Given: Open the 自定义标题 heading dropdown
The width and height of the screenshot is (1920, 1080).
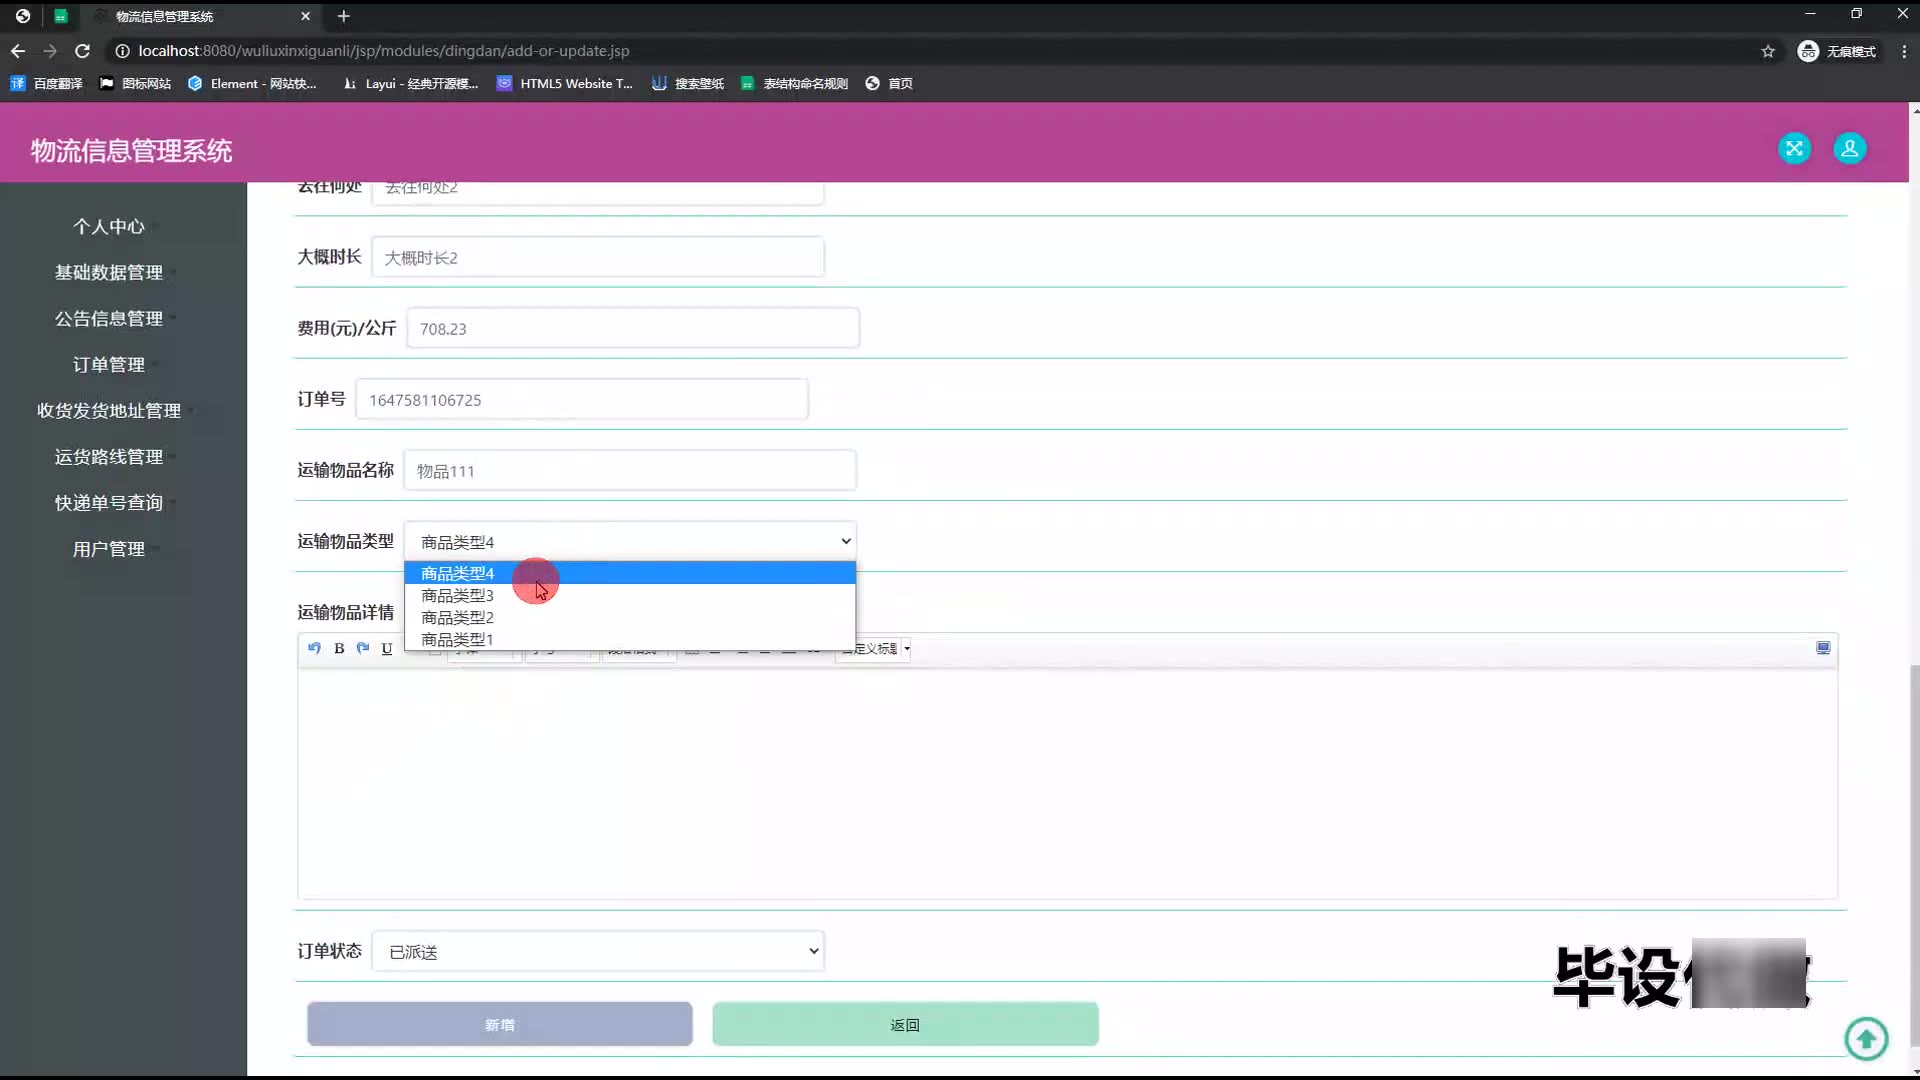Looking at the screenshot, I should click(878, 648).
